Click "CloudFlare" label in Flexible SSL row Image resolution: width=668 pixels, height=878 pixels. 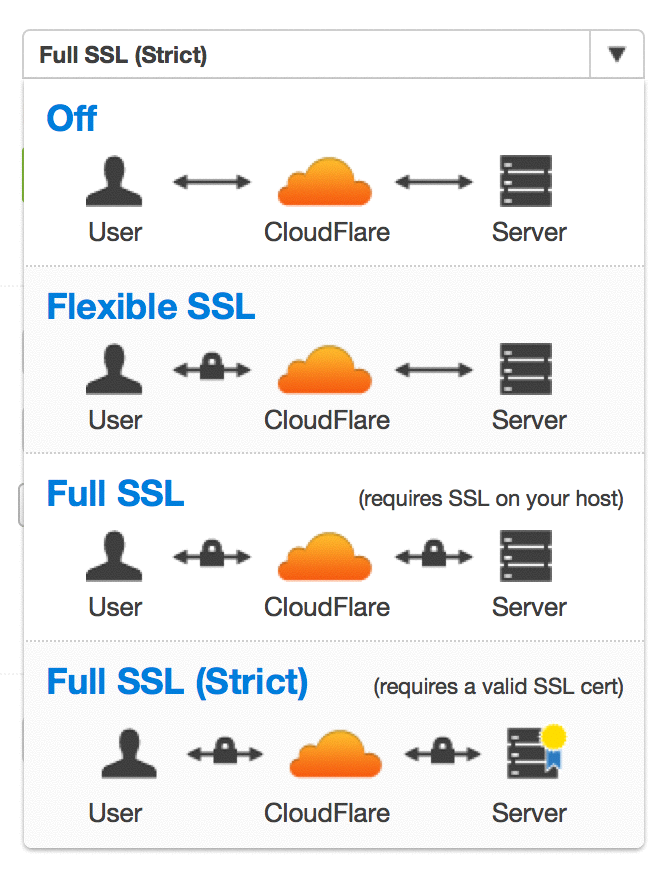coord(327,421)
